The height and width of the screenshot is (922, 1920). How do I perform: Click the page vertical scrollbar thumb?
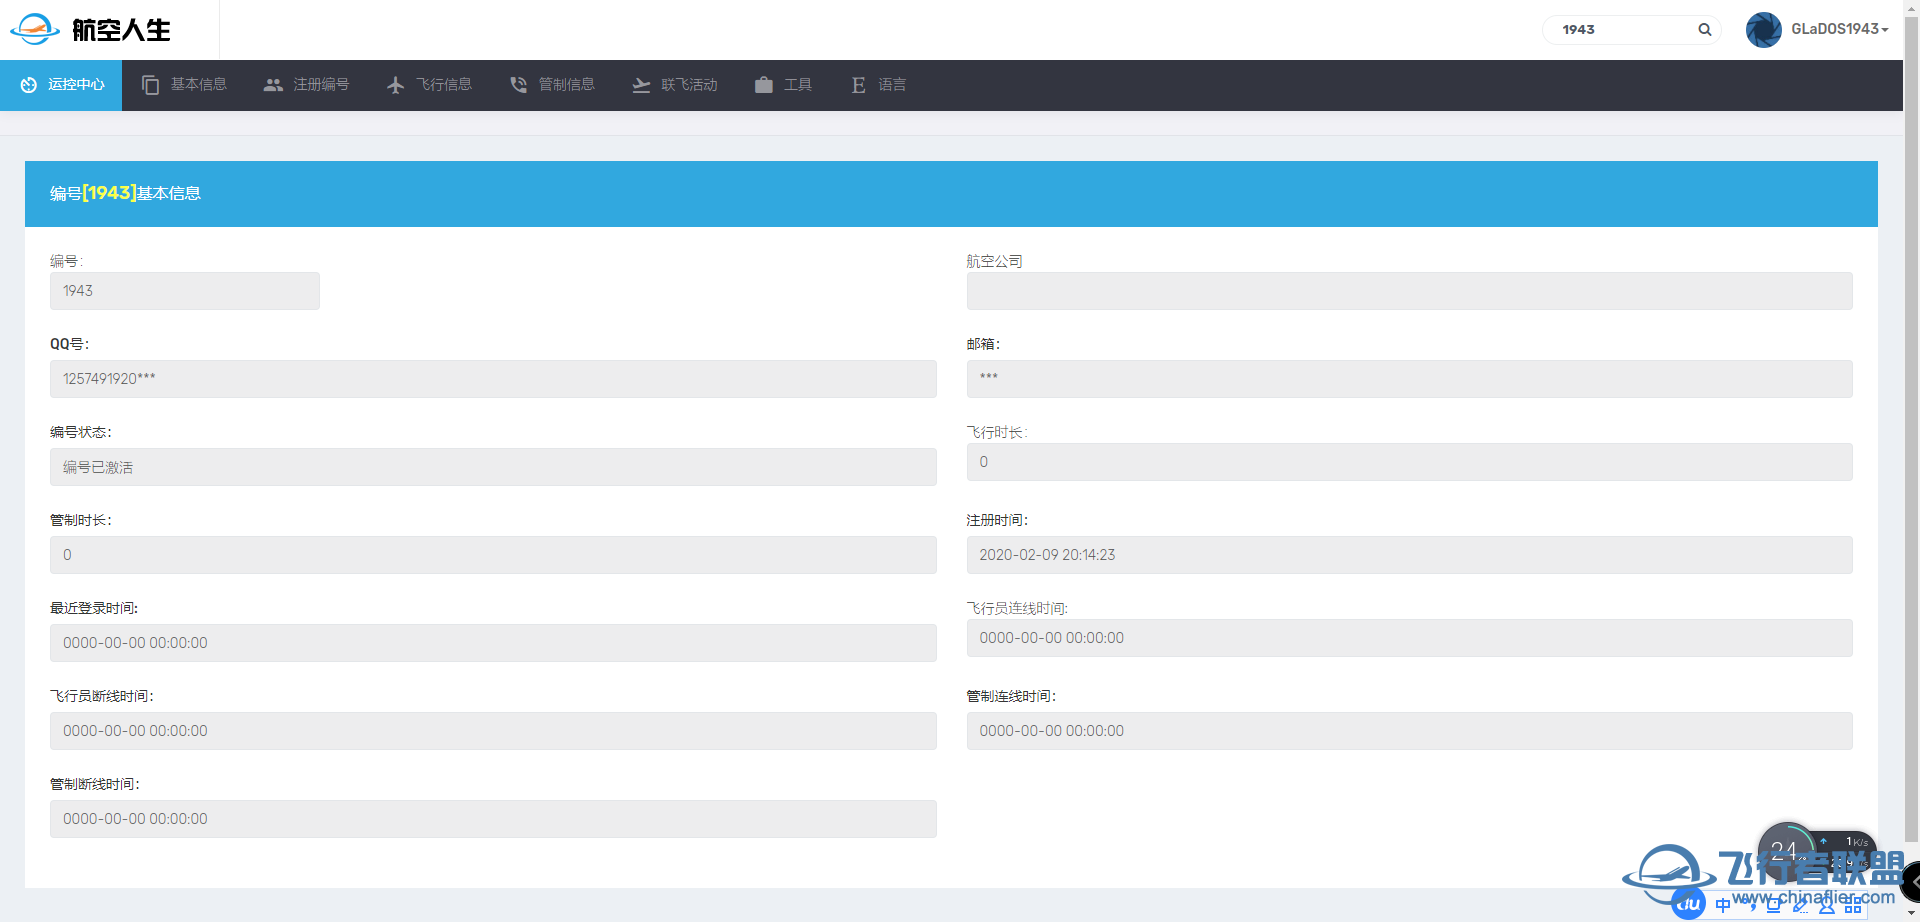tap(1911, 428)
